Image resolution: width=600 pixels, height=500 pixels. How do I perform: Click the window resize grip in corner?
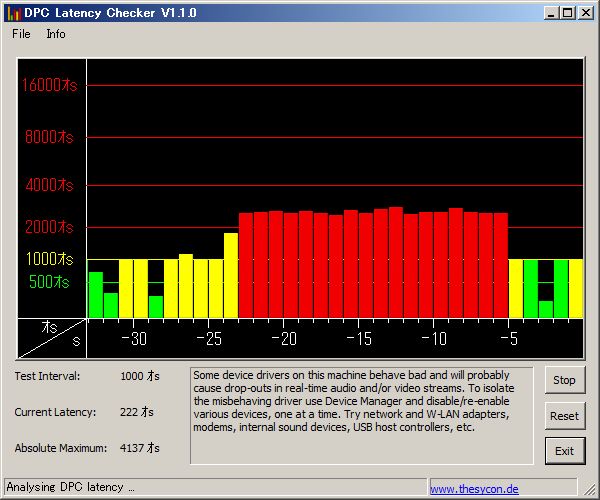tap(590, 490)
